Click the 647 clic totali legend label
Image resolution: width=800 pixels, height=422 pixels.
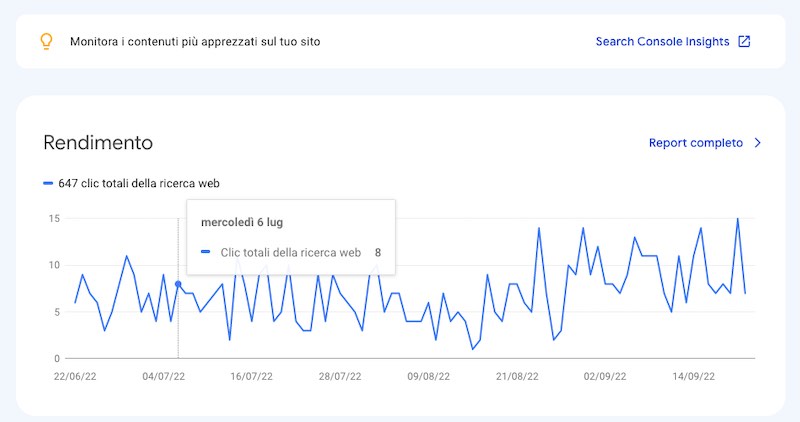click(x=138, y=183)
